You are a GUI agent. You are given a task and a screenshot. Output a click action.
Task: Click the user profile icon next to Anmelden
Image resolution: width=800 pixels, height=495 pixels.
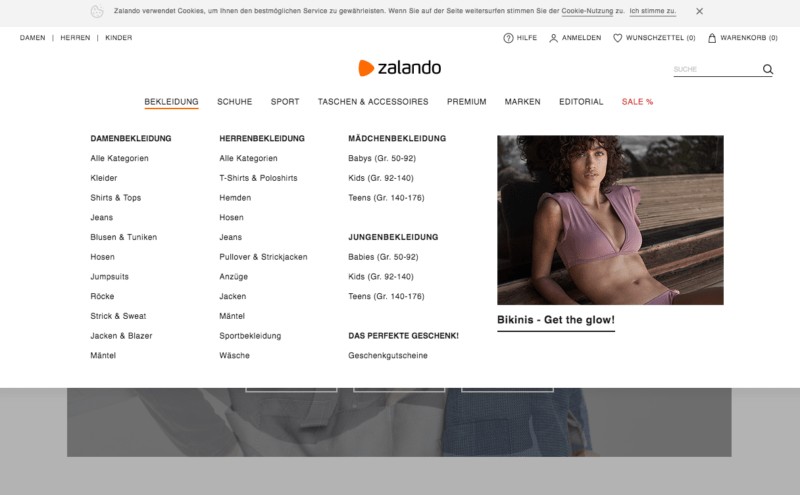tap(553, 38)
